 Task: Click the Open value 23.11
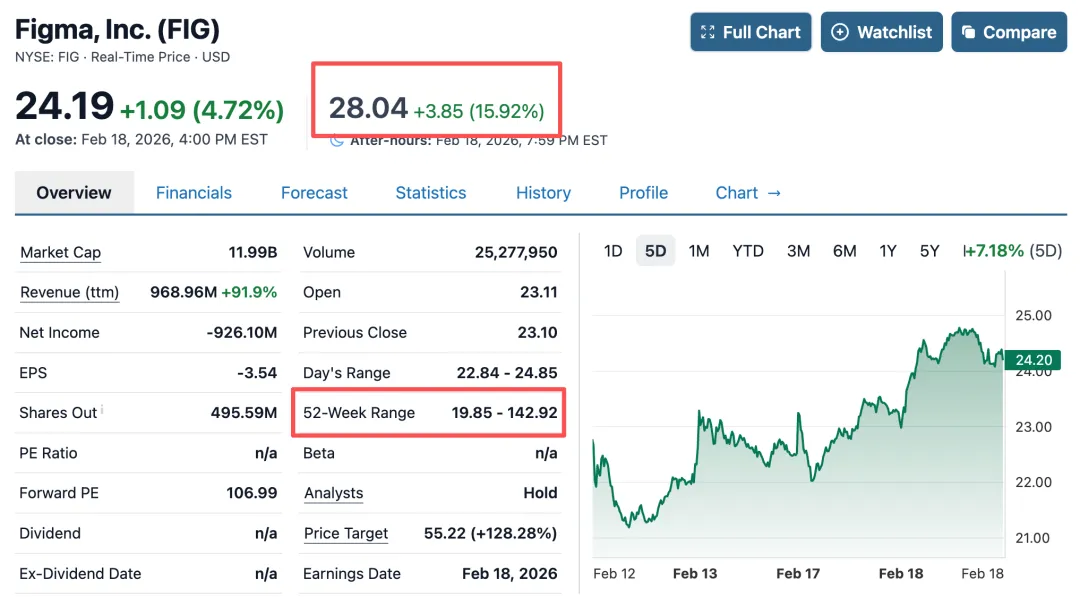[539, 293]
